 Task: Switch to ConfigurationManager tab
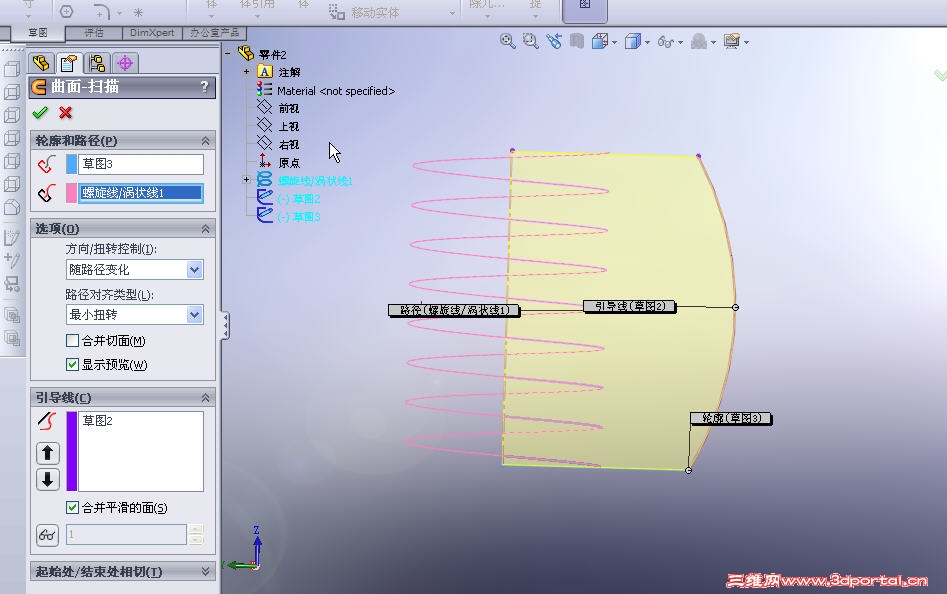[97, 63]
